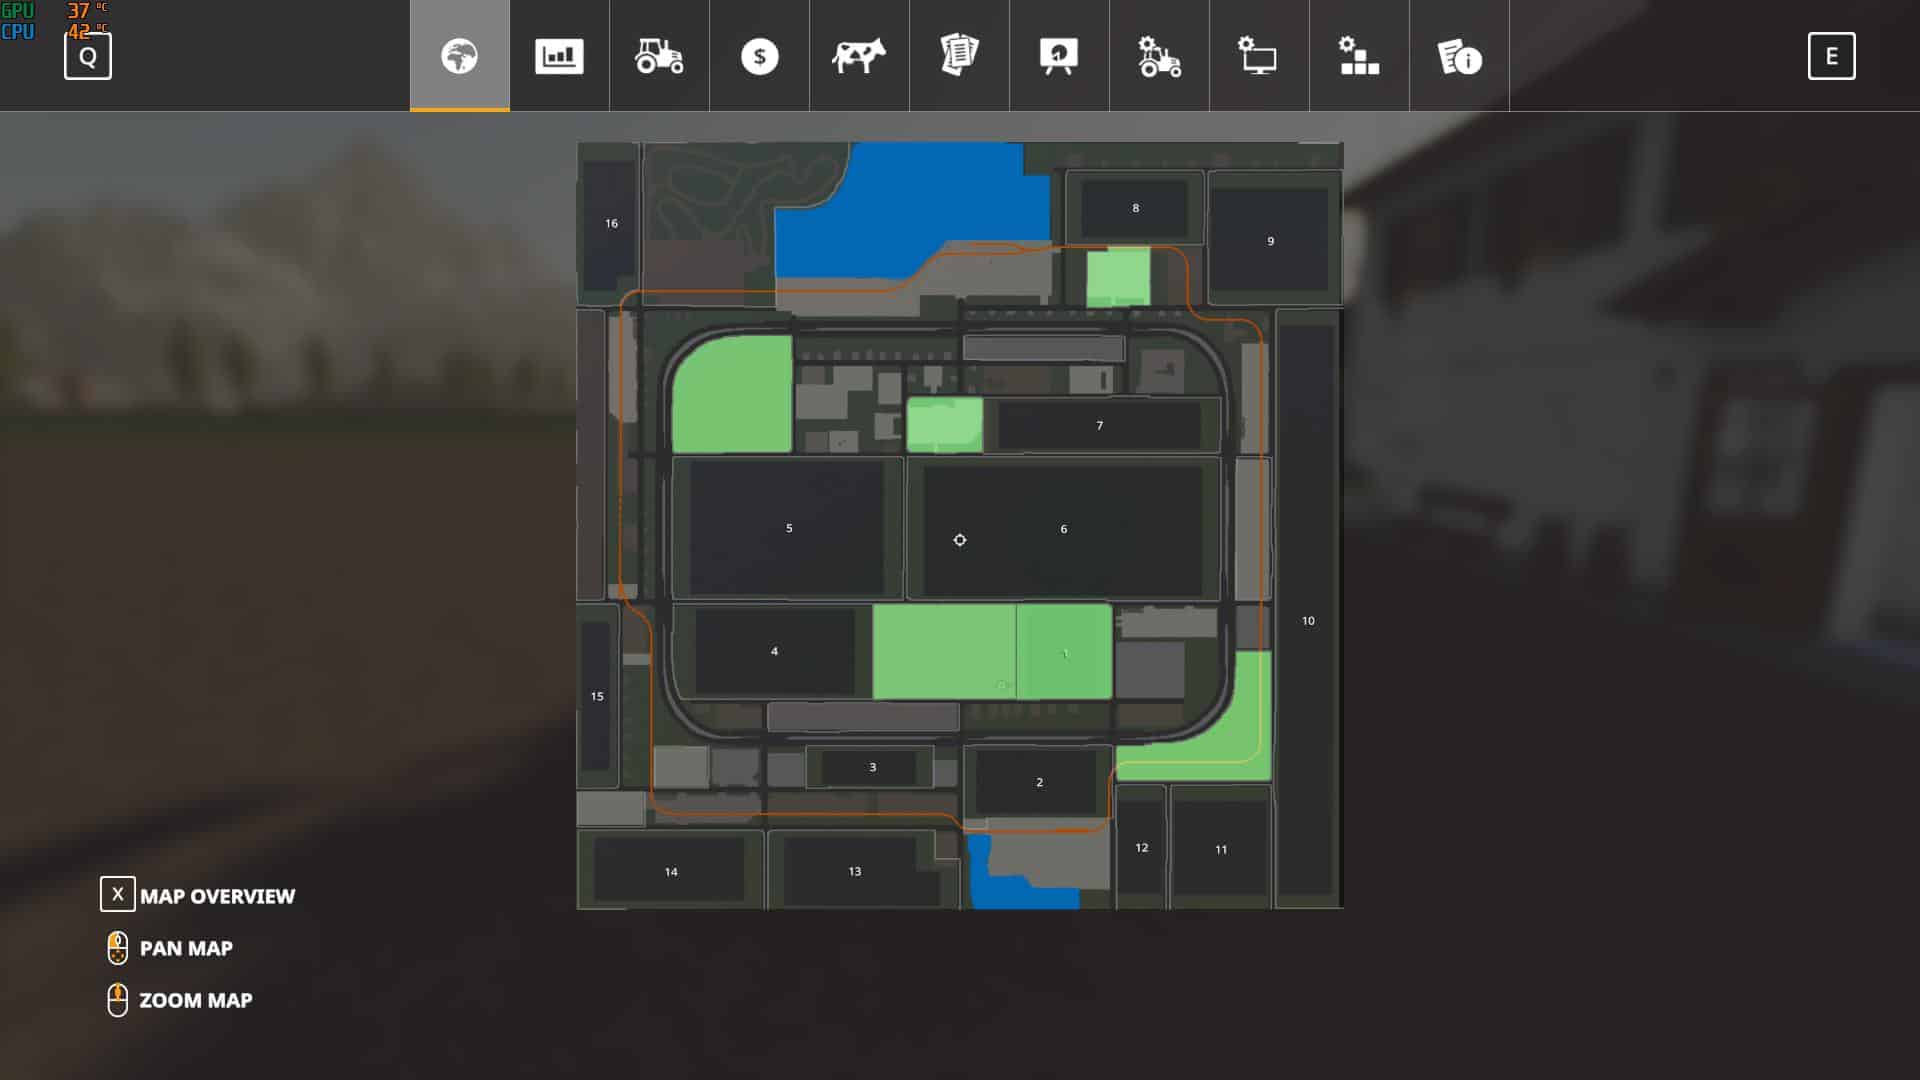Click the crosshair marker on the map
This screenshot has height=1080, width=1920.
(959, 540)
